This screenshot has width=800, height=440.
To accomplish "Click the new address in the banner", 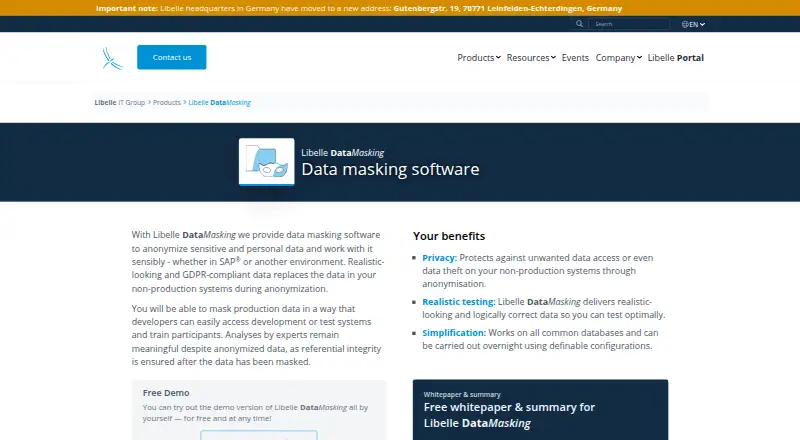I will [508, 9].
